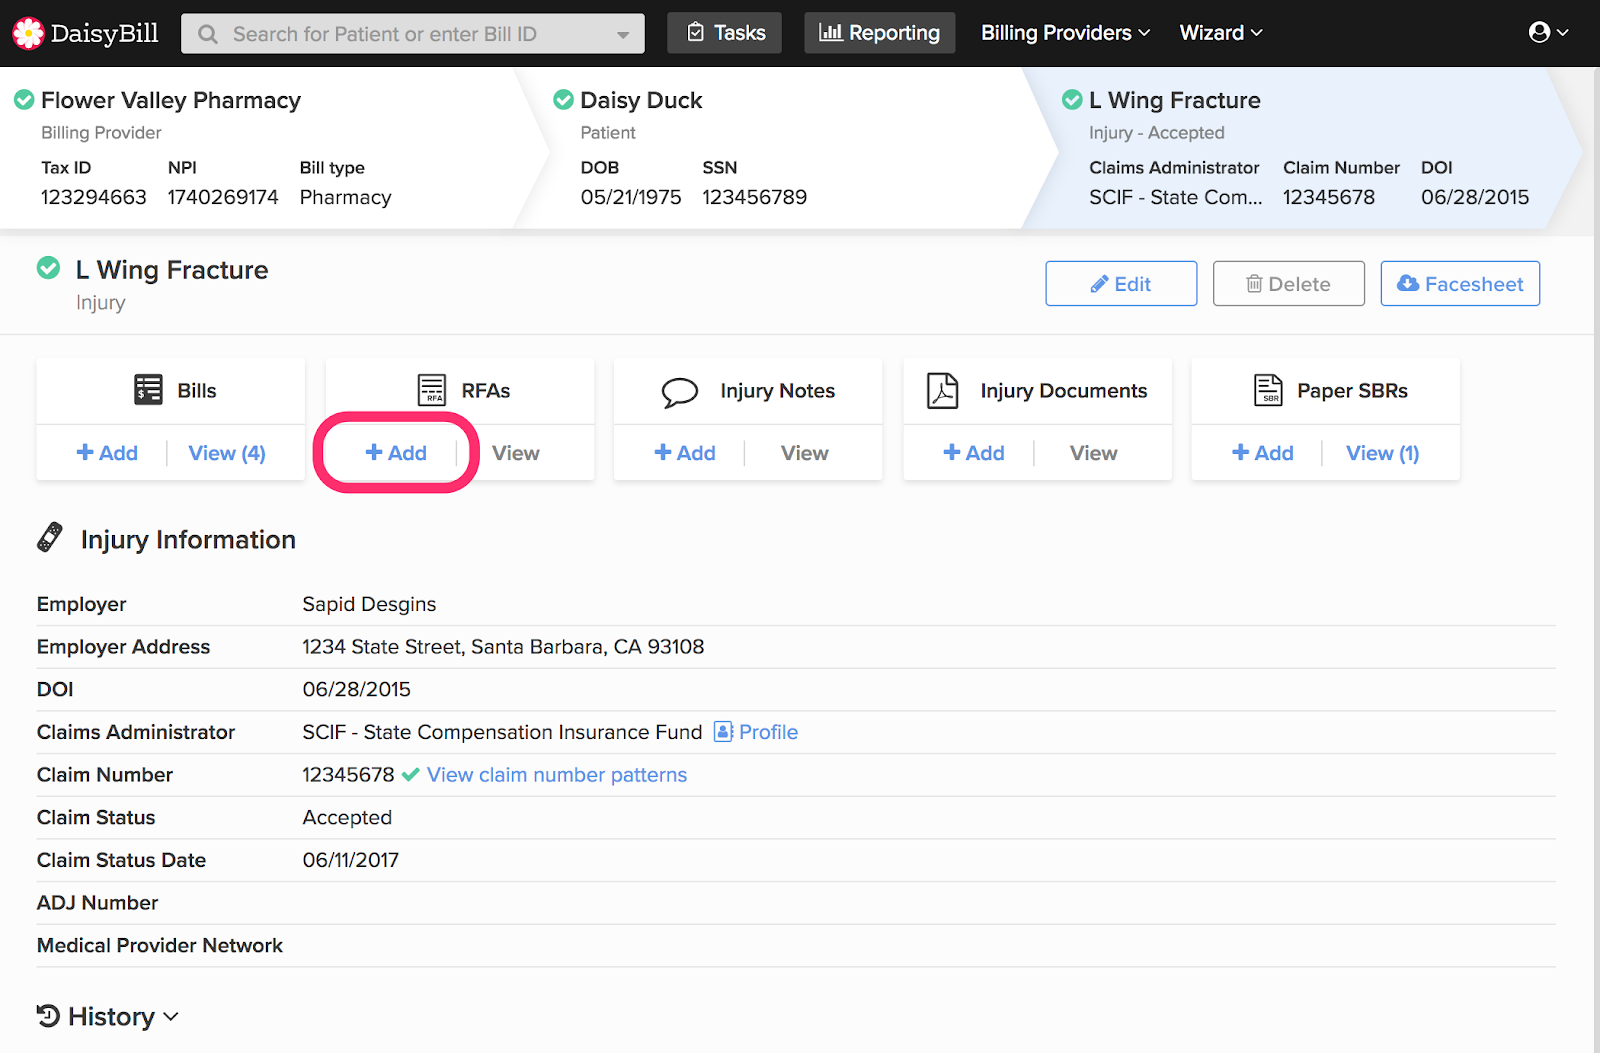1600x1053 pixels.
Task: Select the Injury Information DOI value 06/28/2015
Action: 356,689
